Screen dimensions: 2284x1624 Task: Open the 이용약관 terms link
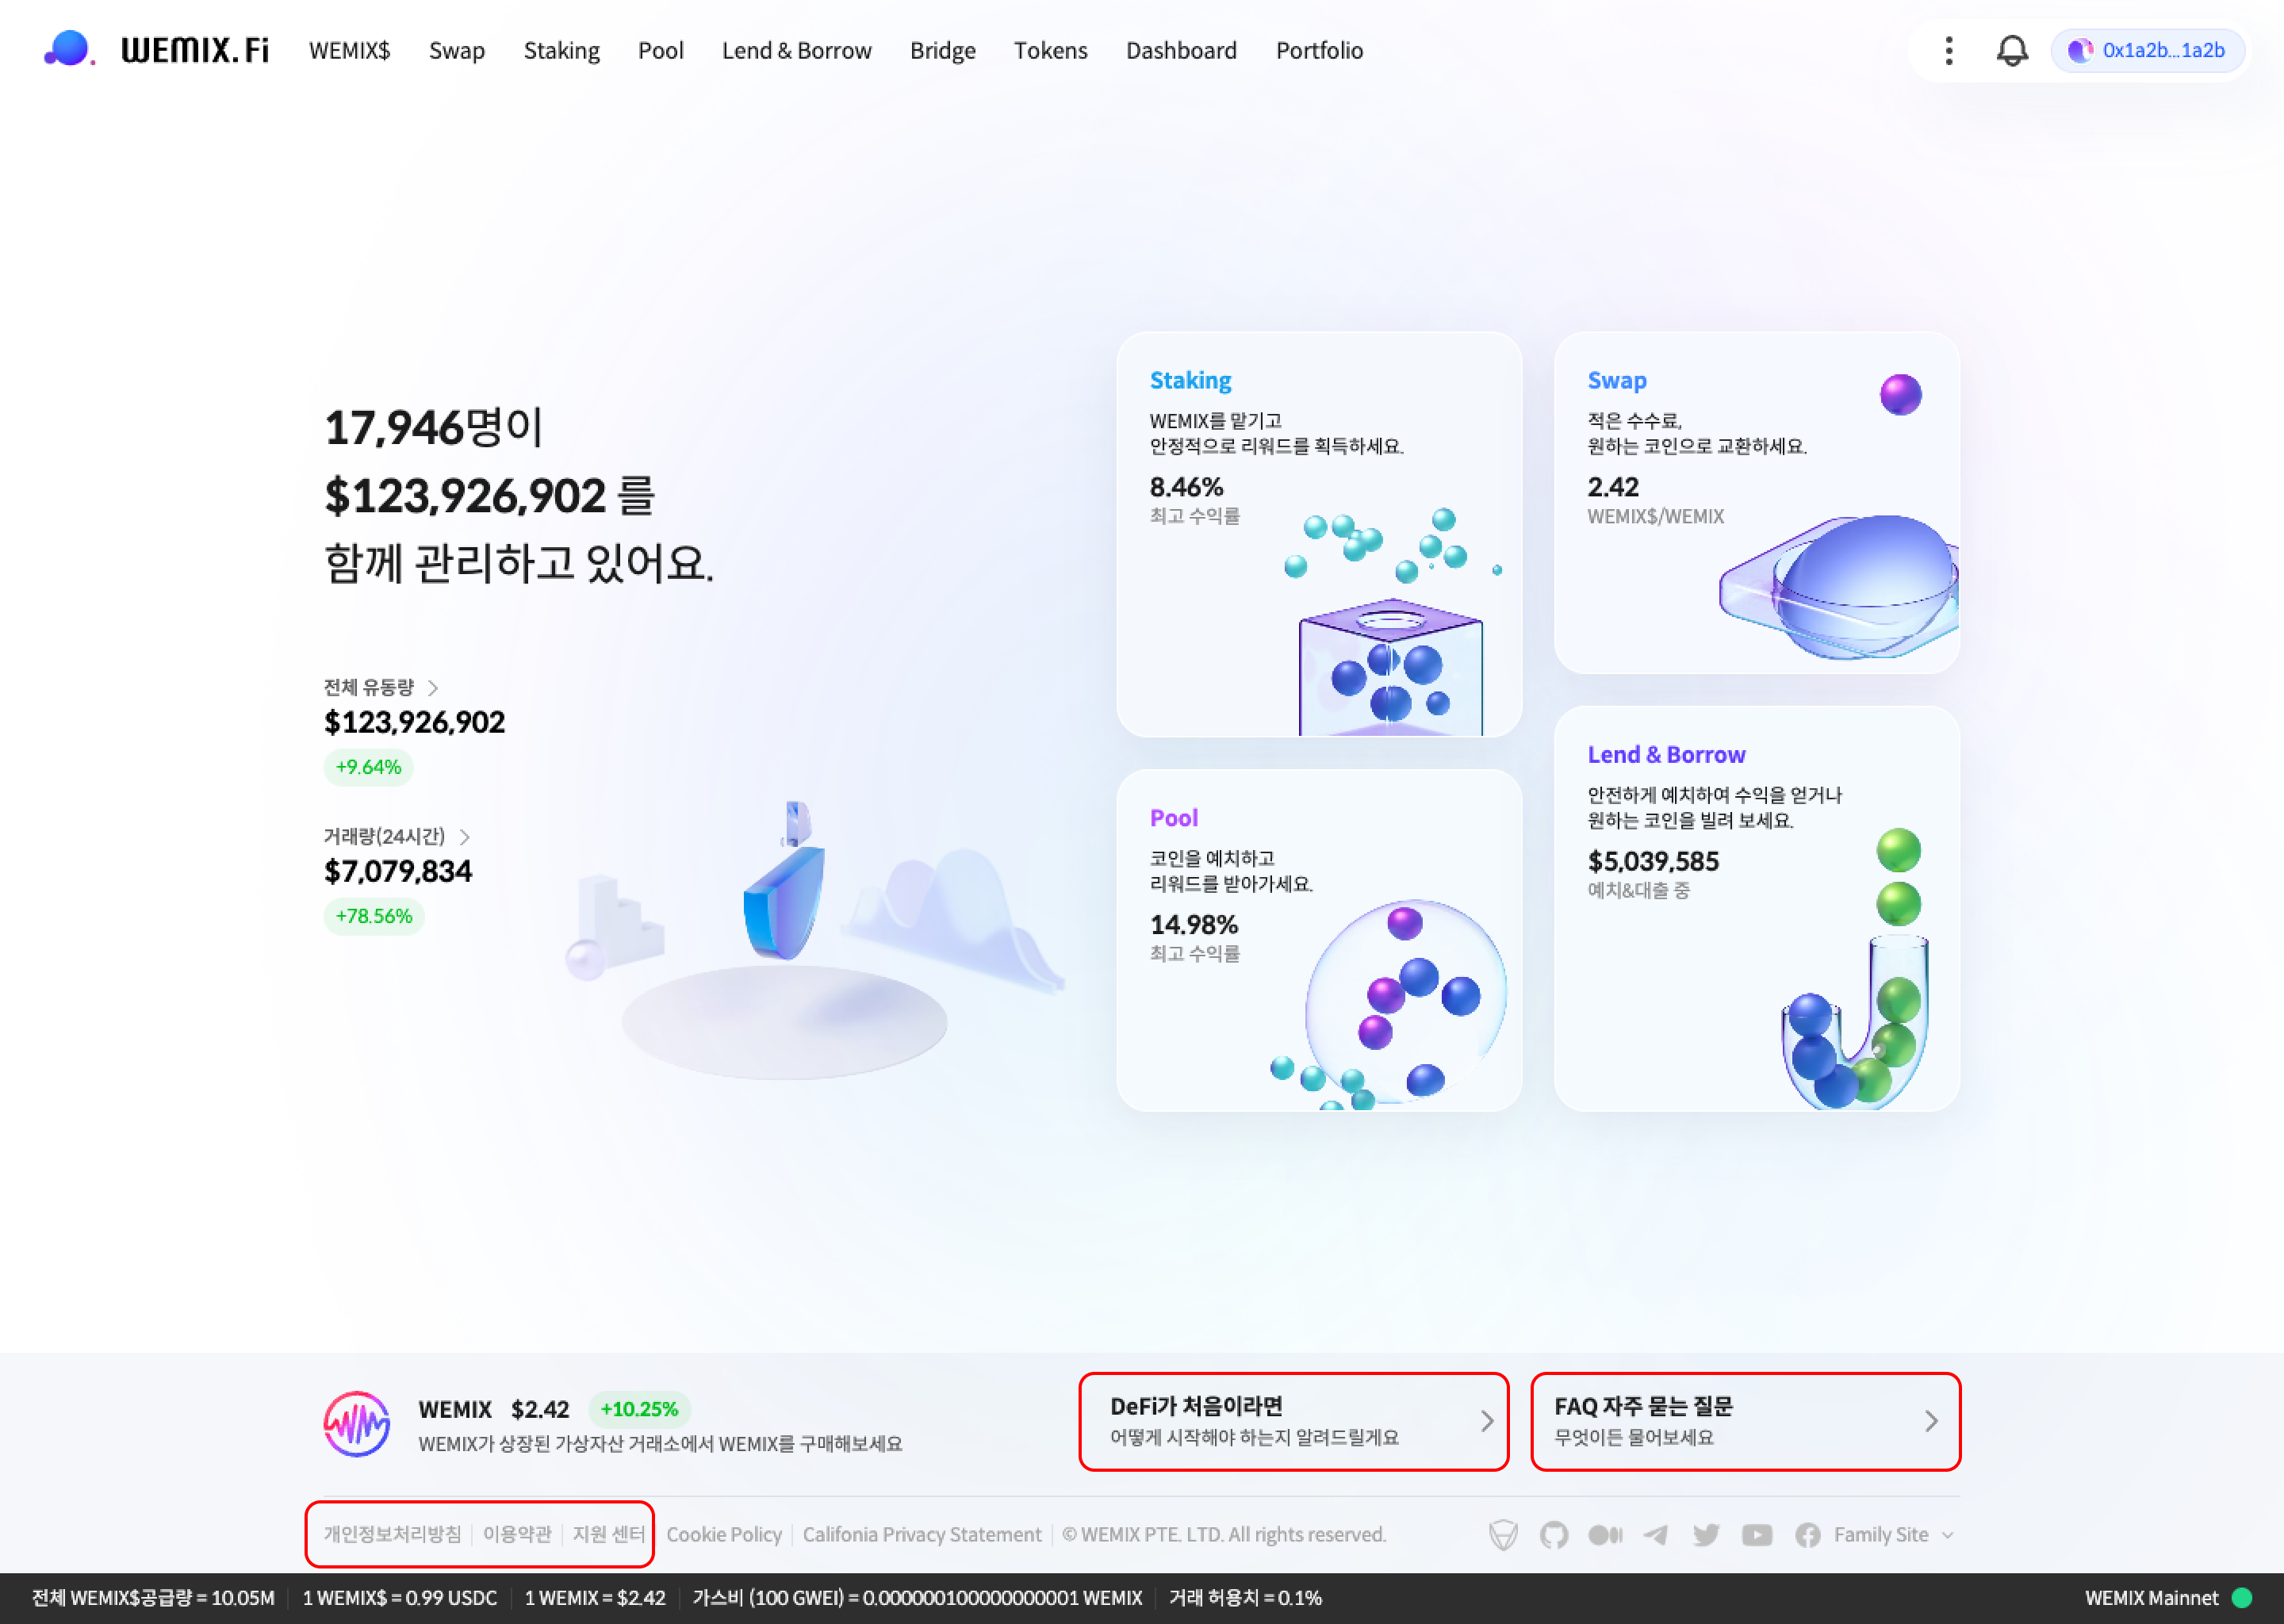(517, 1534)
